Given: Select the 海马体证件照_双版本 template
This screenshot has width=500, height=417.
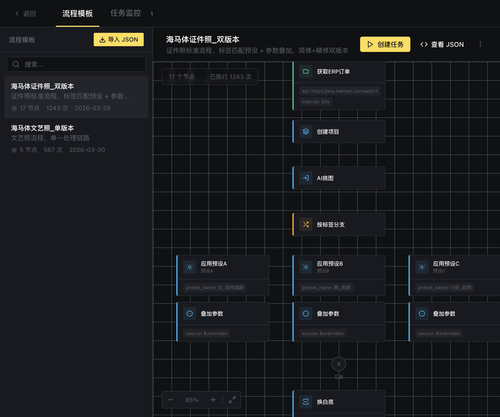Looking at the screenshot, I should coord(76,97).
